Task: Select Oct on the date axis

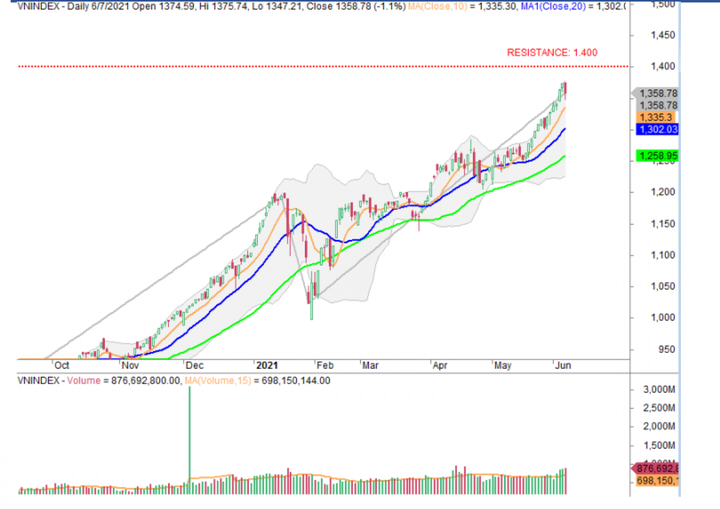Action: click(x=60, y=366)
